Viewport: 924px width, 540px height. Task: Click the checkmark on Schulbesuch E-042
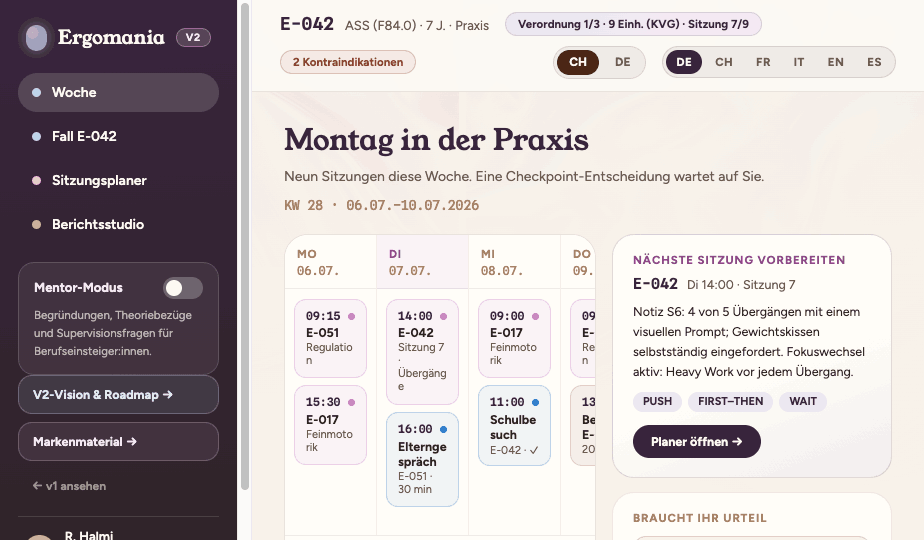pos(534,450)
